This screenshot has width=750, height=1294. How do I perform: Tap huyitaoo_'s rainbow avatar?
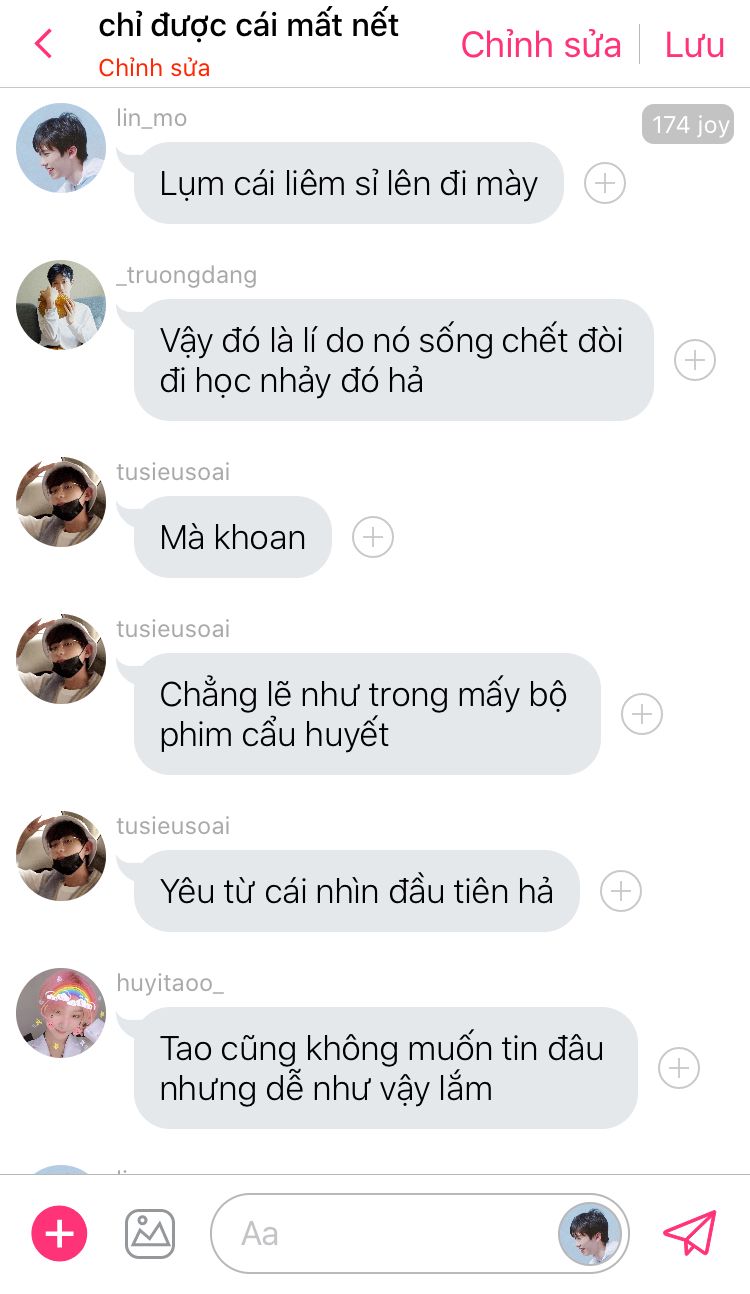coord(61,1013)
